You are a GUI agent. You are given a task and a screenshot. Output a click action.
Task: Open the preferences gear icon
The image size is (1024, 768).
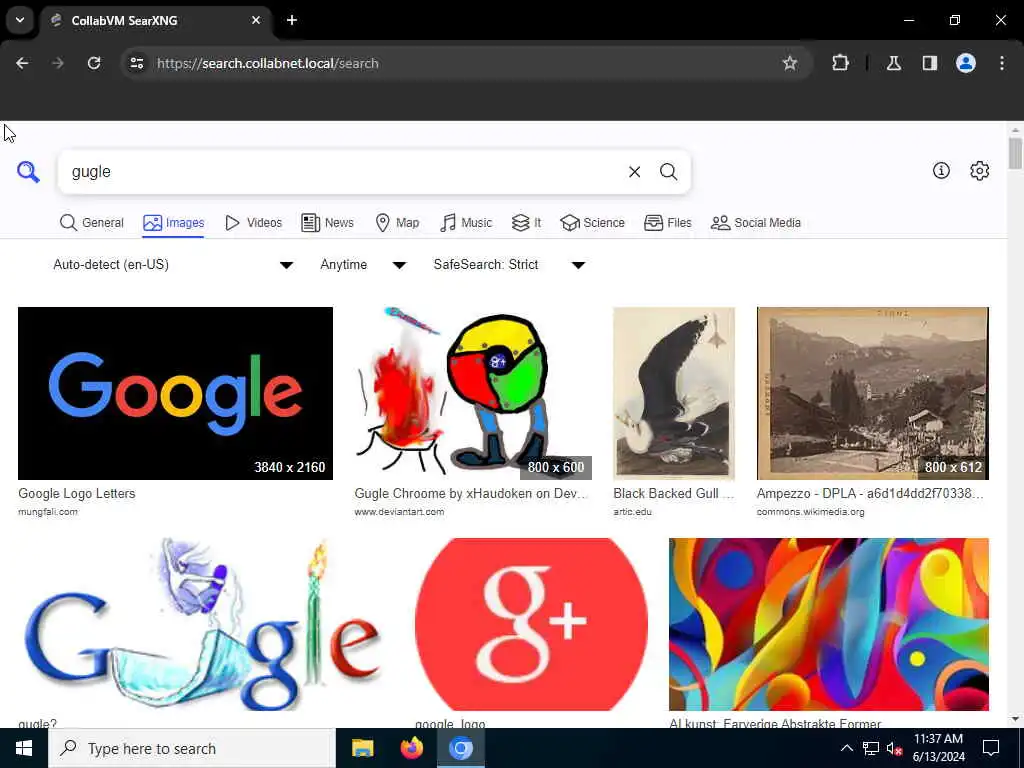point(979,170)
